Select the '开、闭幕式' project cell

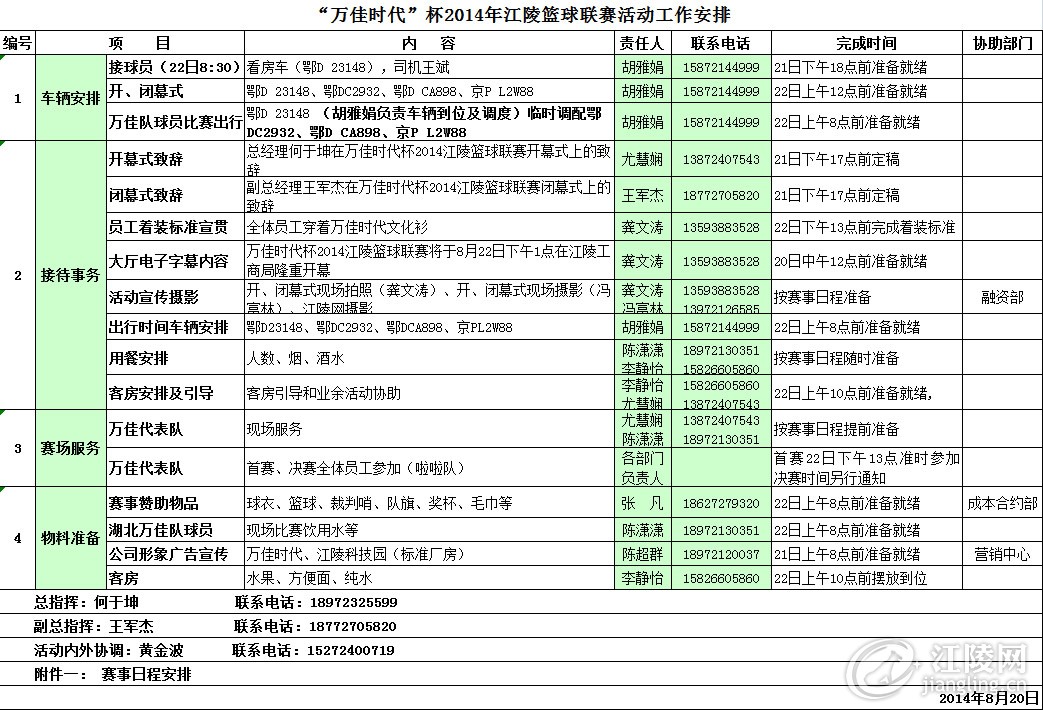tap(175, 90)
